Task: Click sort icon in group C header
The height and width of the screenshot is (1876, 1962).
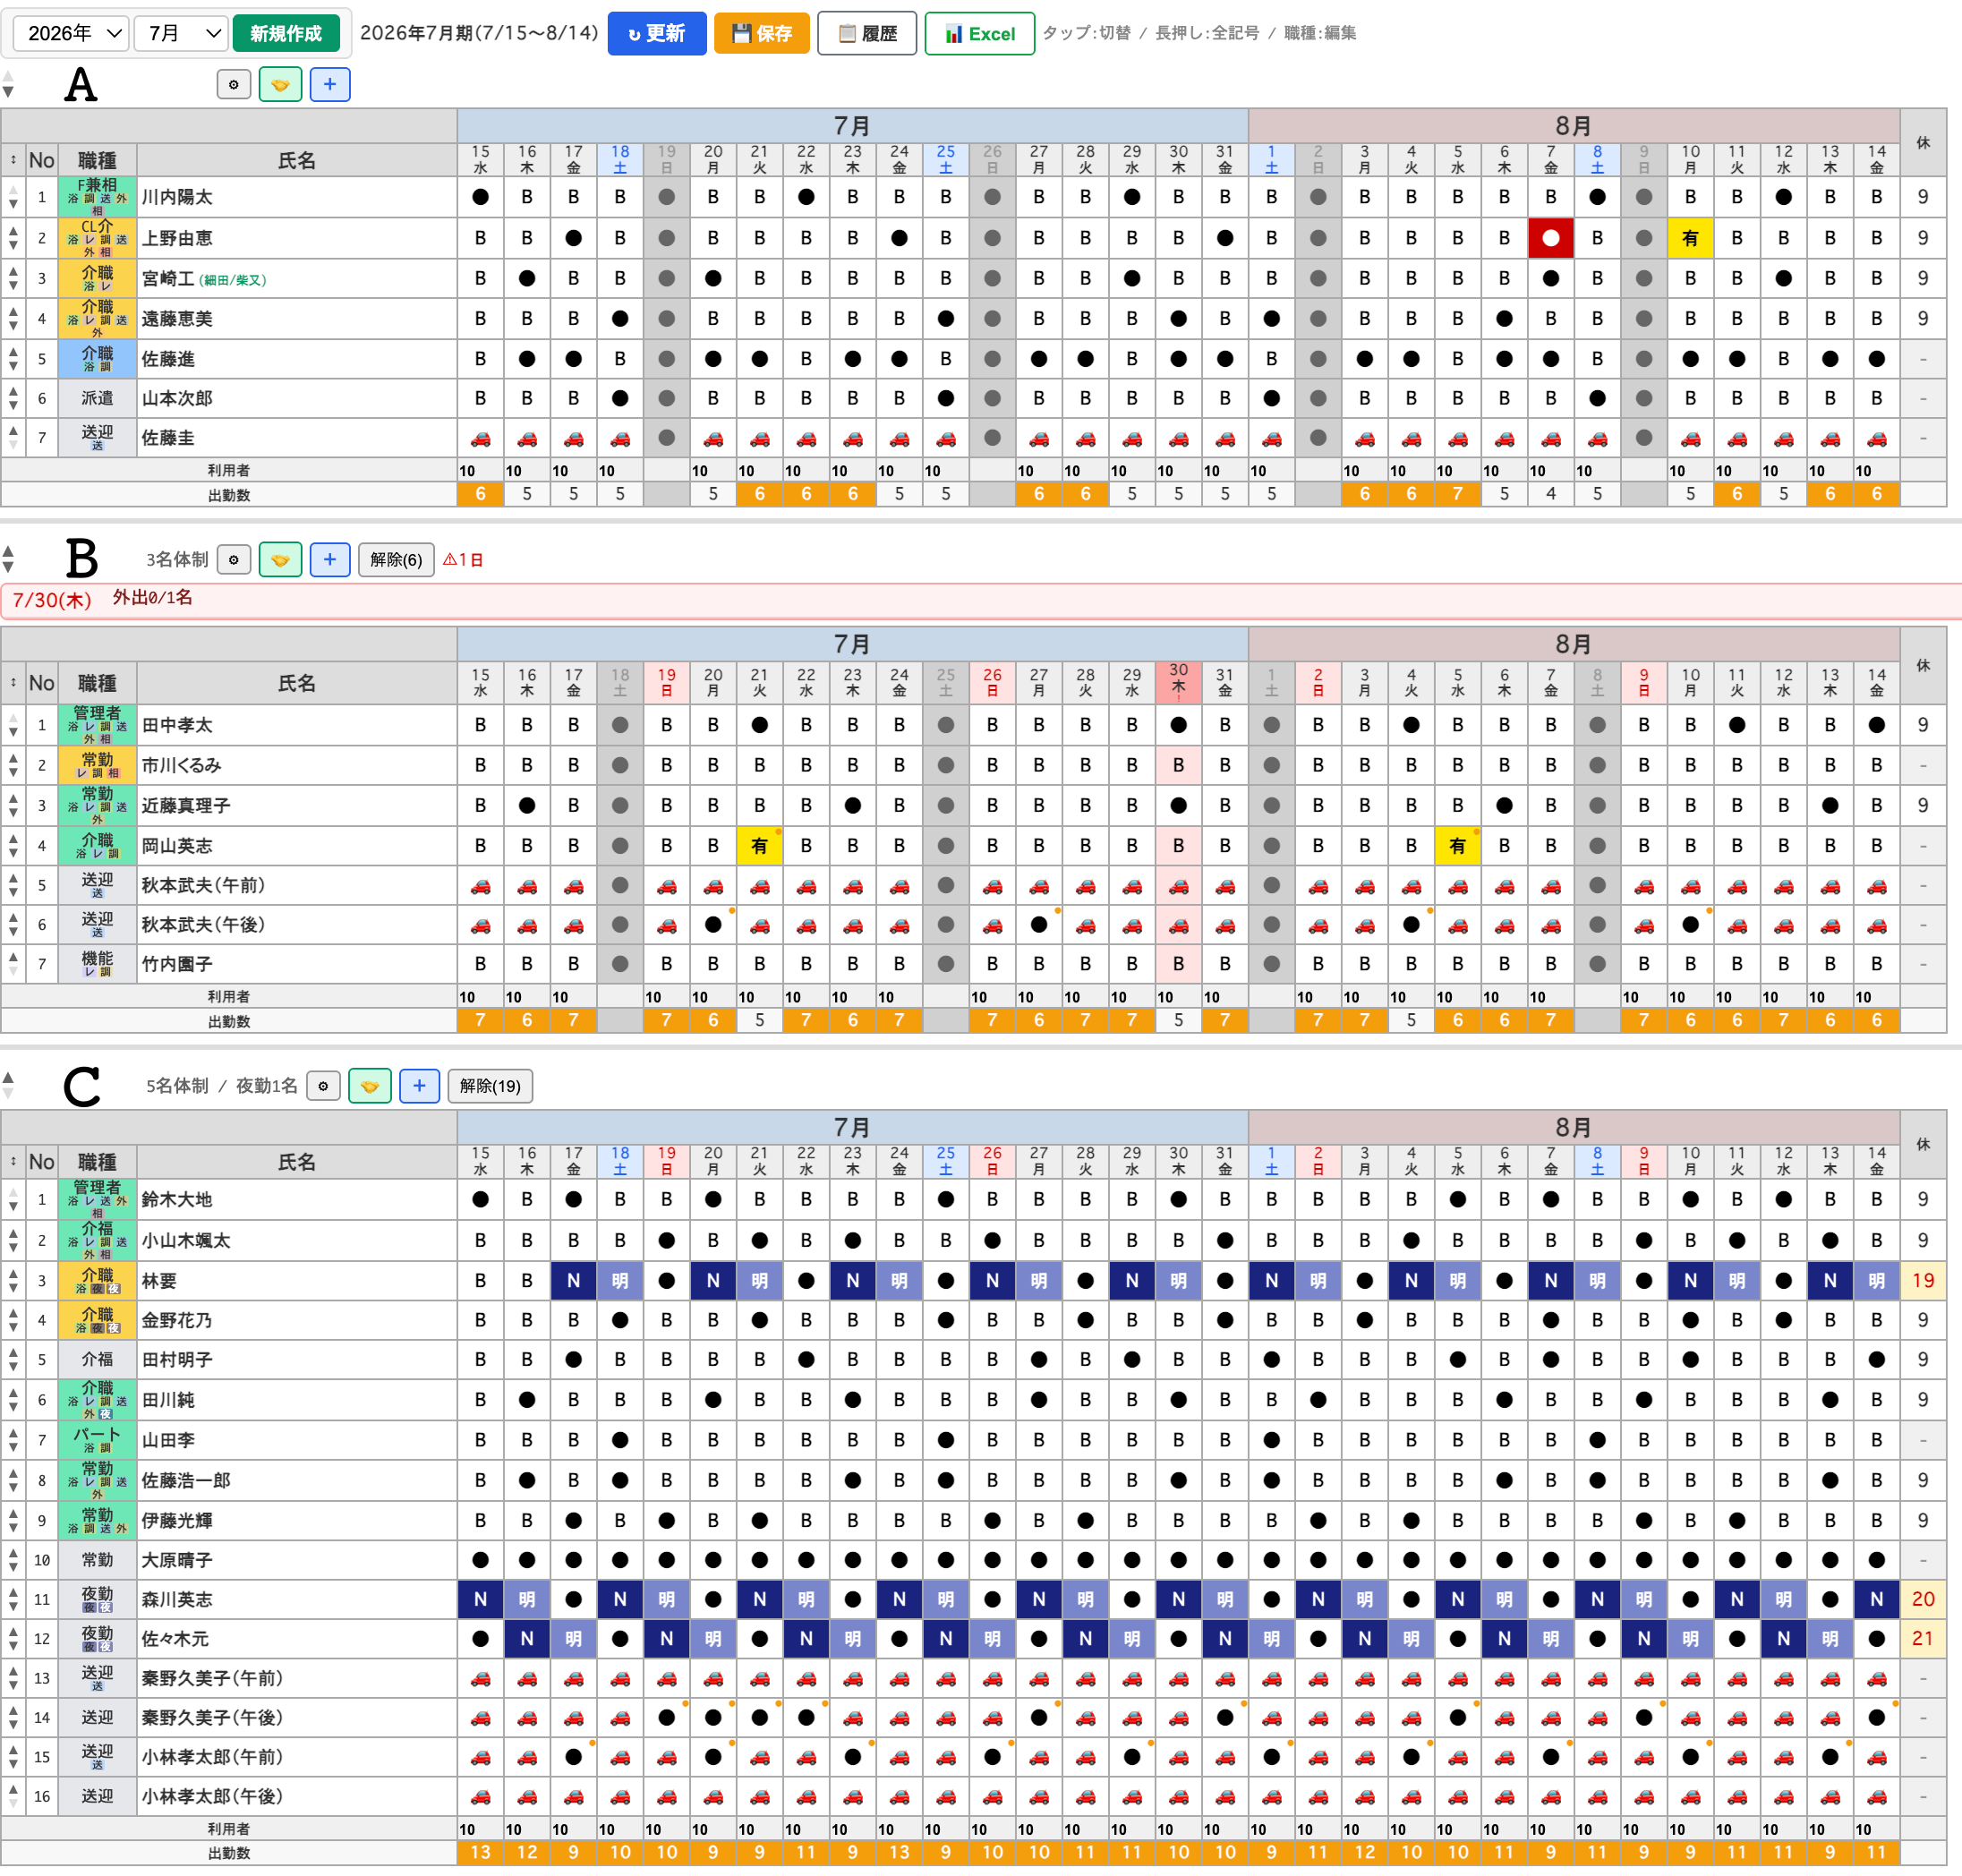Action: 13,1162
